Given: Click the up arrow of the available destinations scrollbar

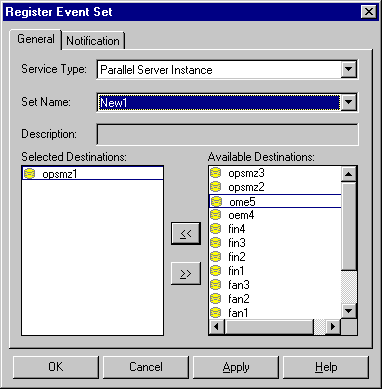Looking at the screenshot, I should (x=349, y=174).
